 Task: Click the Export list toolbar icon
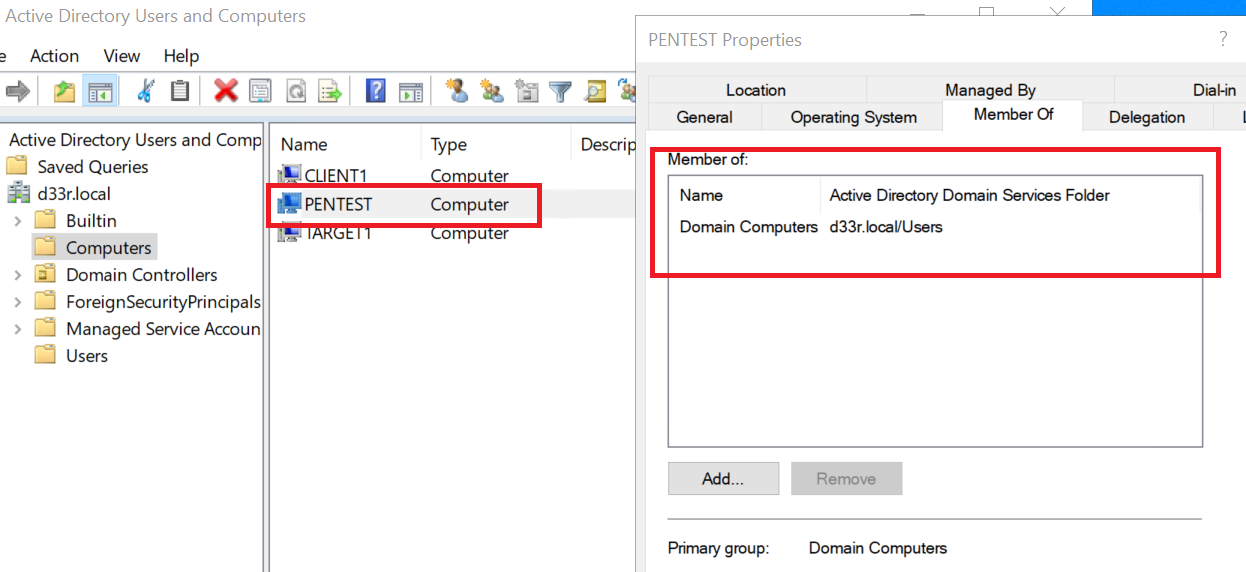point(330,92)
